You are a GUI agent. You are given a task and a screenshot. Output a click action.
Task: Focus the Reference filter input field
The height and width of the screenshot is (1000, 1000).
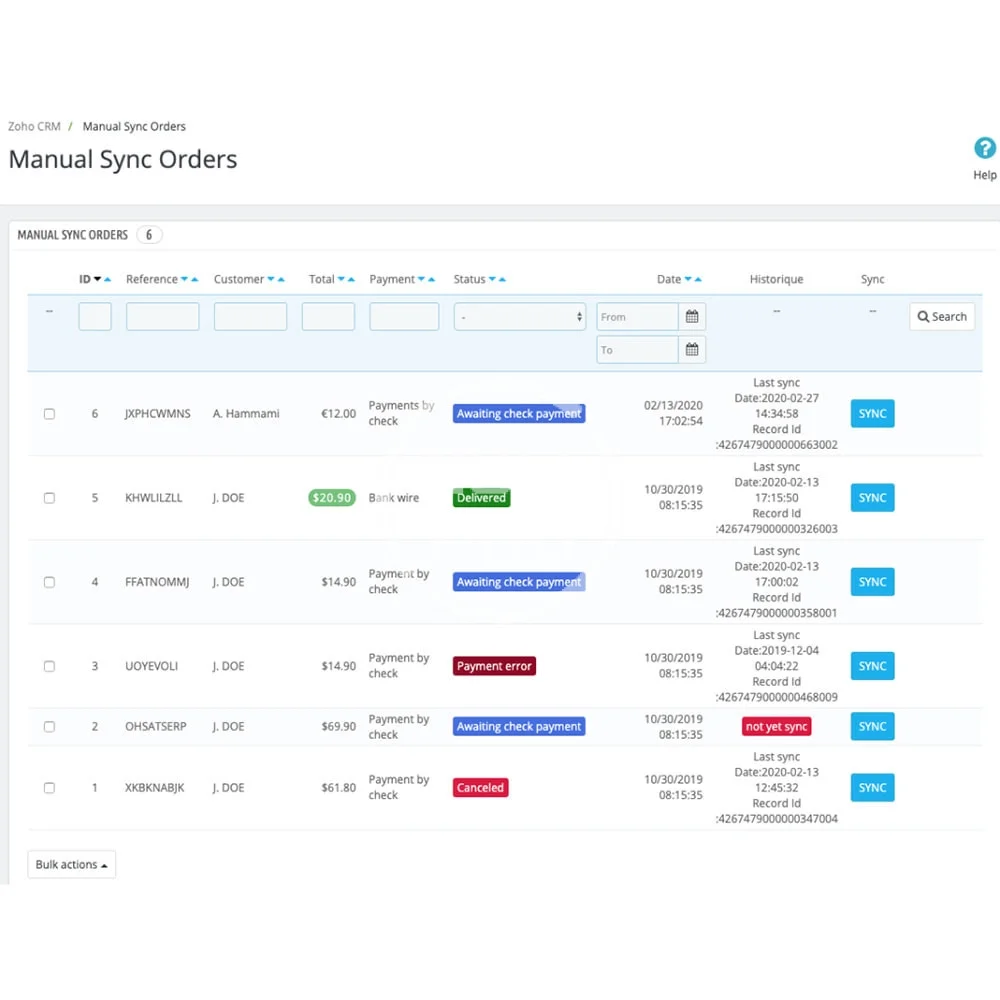coord(163,316)
